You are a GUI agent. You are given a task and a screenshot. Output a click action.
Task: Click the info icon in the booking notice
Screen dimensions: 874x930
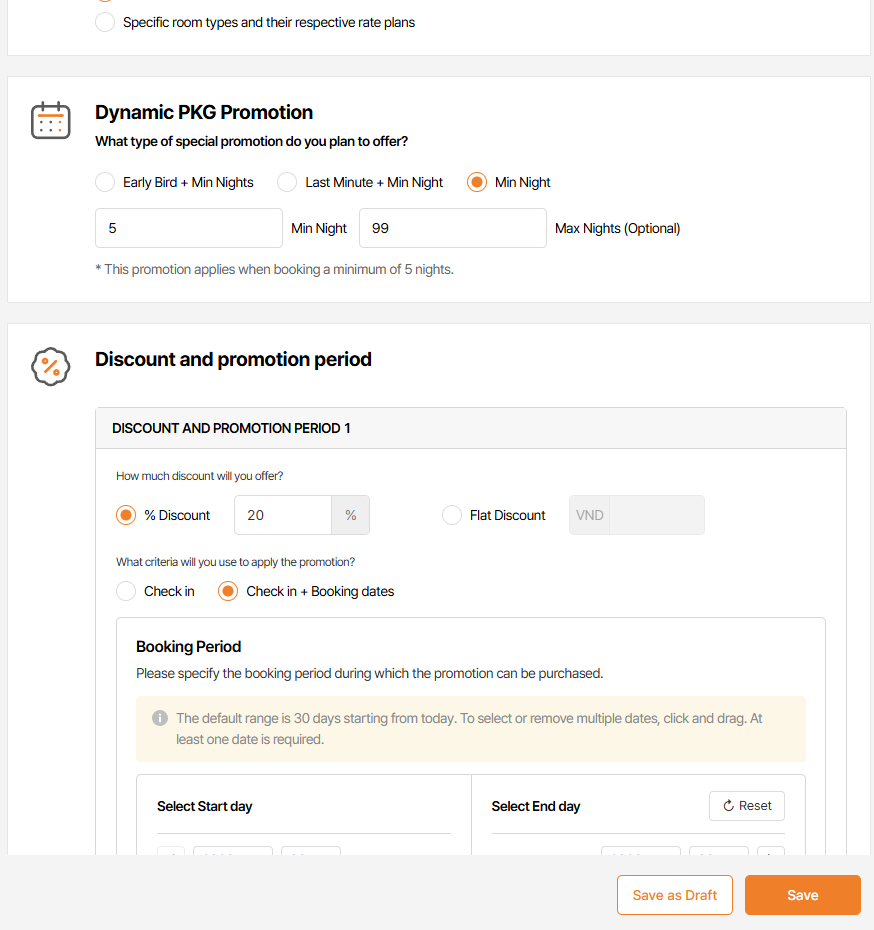[x=160, y=718]
